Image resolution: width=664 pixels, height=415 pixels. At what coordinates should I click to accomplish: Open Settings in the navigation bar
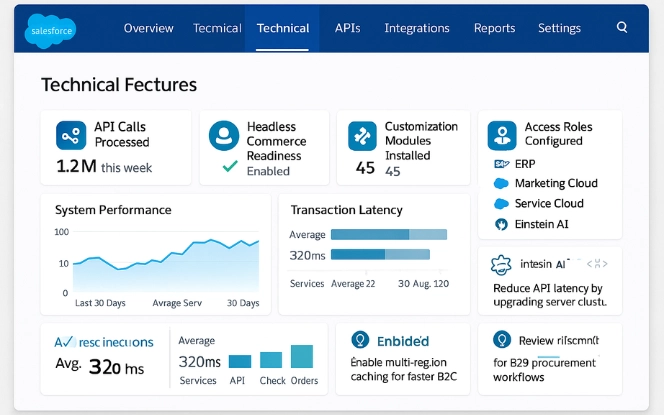point(559,28)
